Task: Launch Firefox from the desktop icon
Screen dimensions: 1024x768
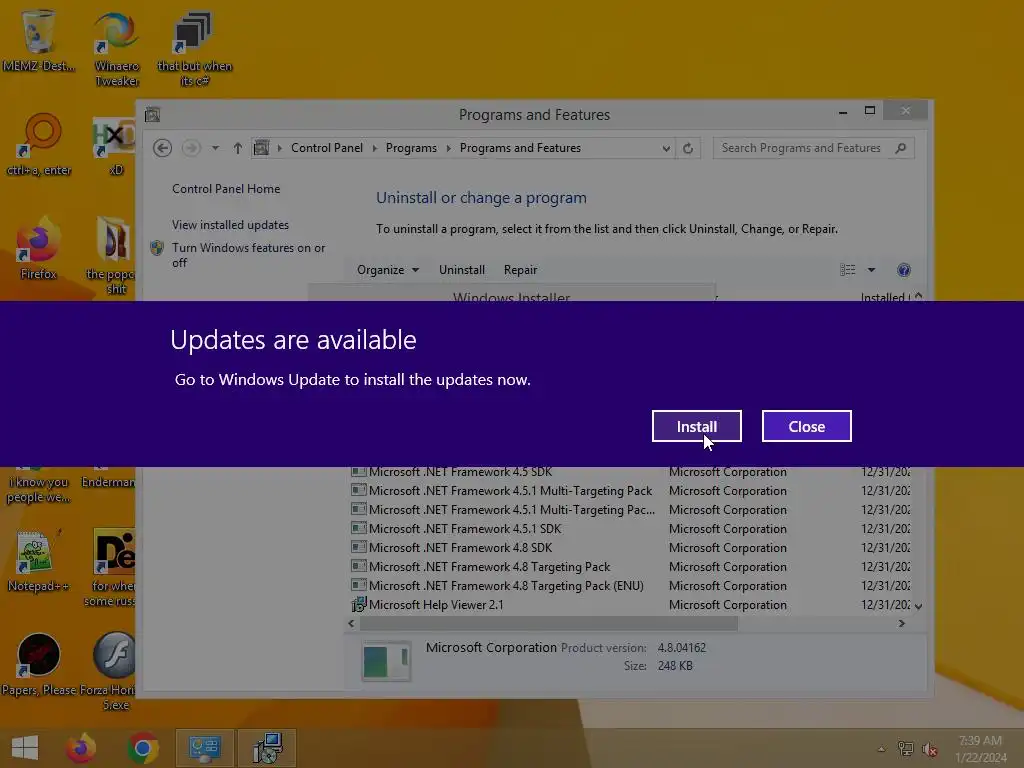Action: 38,248
